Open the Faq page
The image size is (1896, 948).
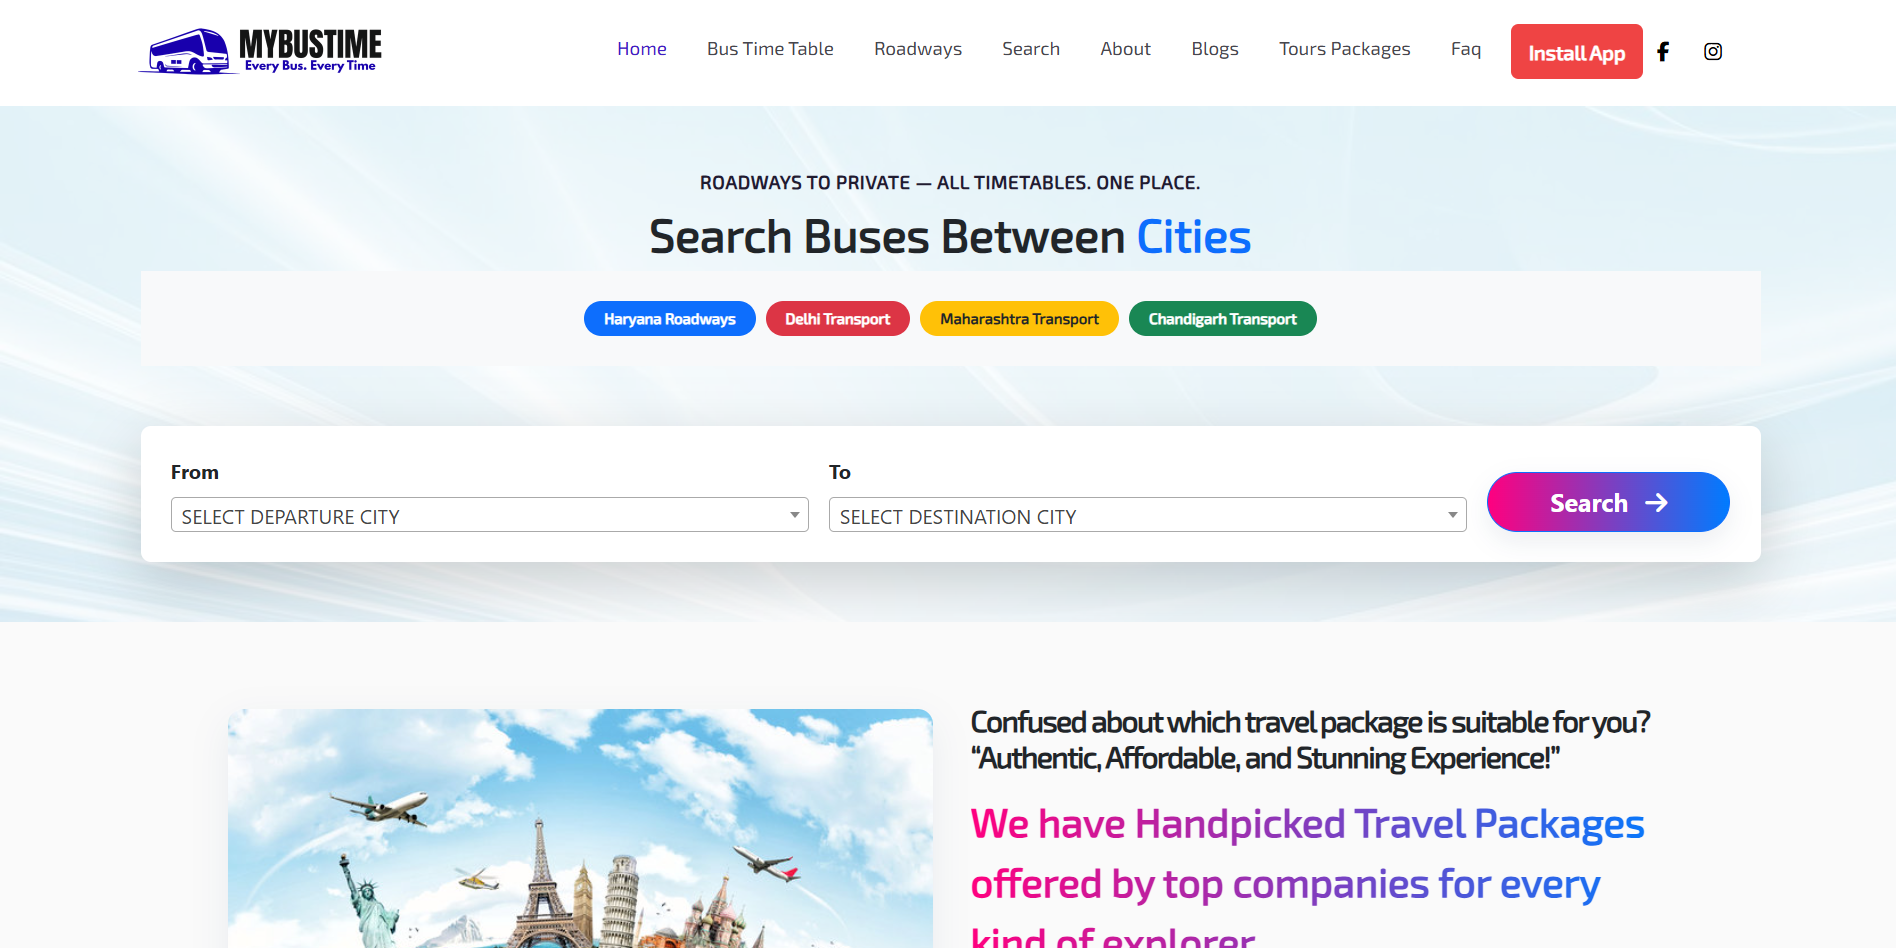[1466, 49]
